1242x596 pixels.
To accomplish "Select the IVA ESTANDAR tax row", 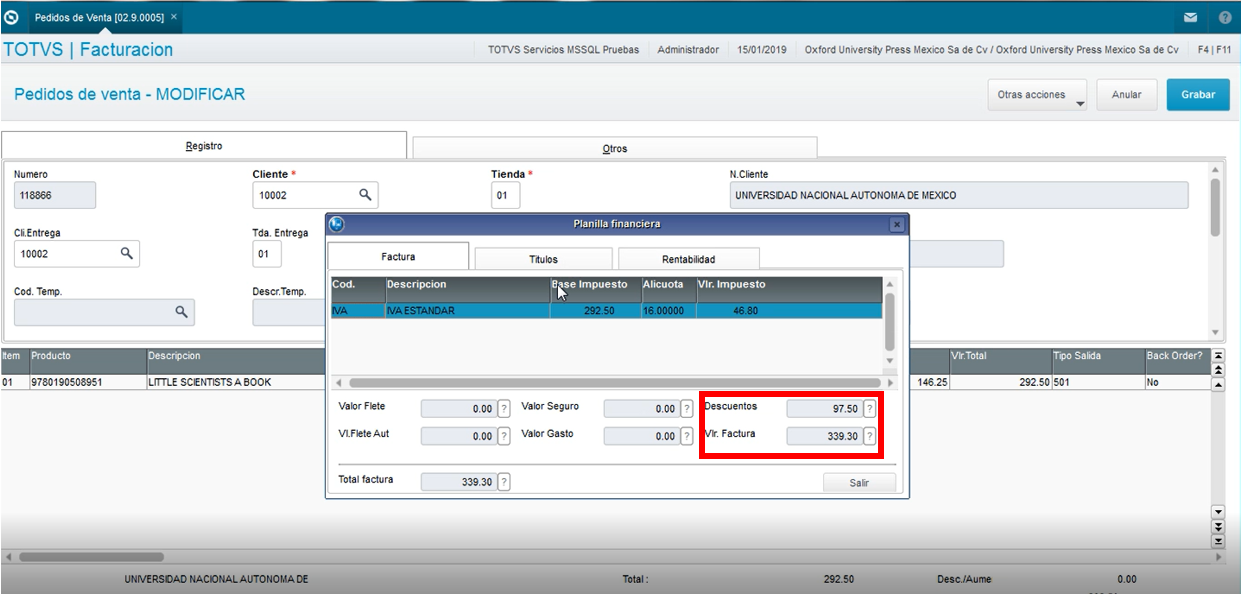I will pyautogui.click(x=607, y=311).
